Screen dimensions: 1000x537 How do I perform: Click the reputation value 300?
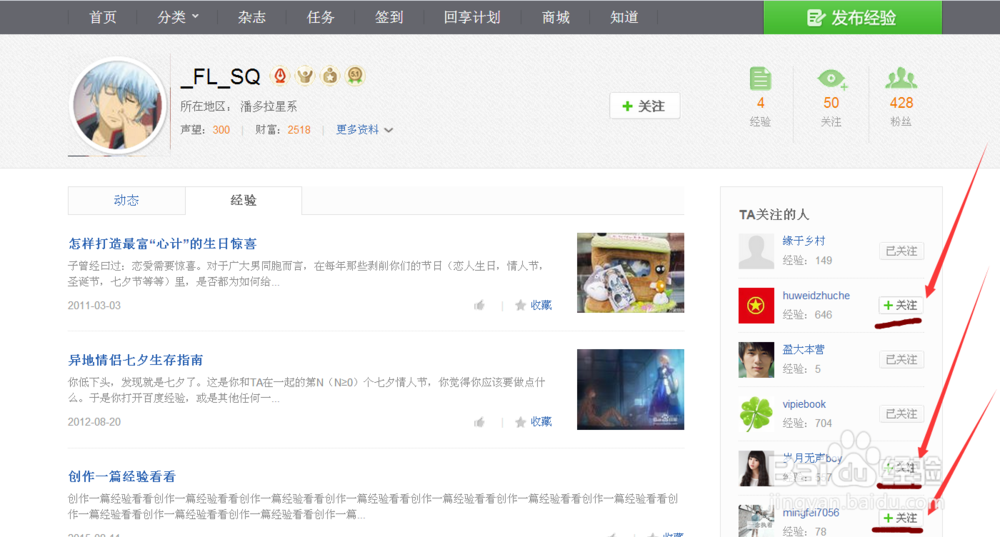coord(221,129)
